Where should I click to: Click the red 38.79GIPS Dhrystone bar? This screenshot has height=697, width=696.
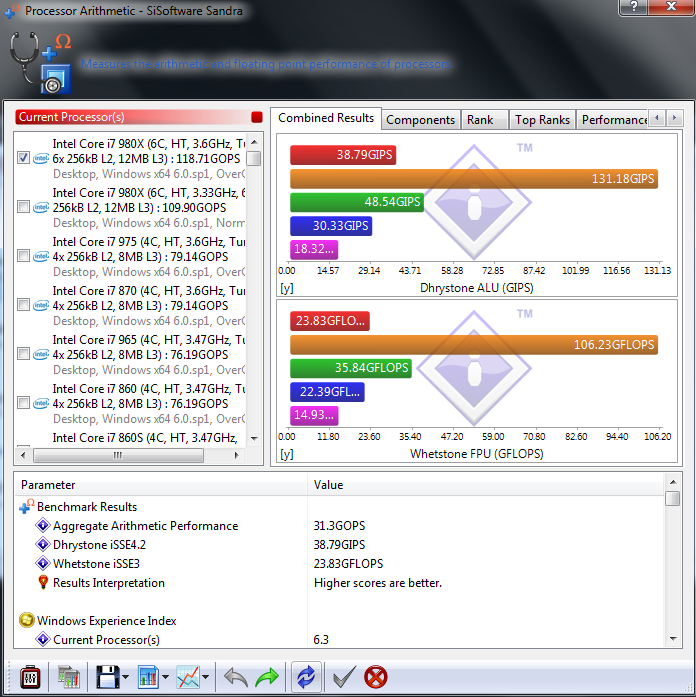pyautogui.click(x=343, y=155)
